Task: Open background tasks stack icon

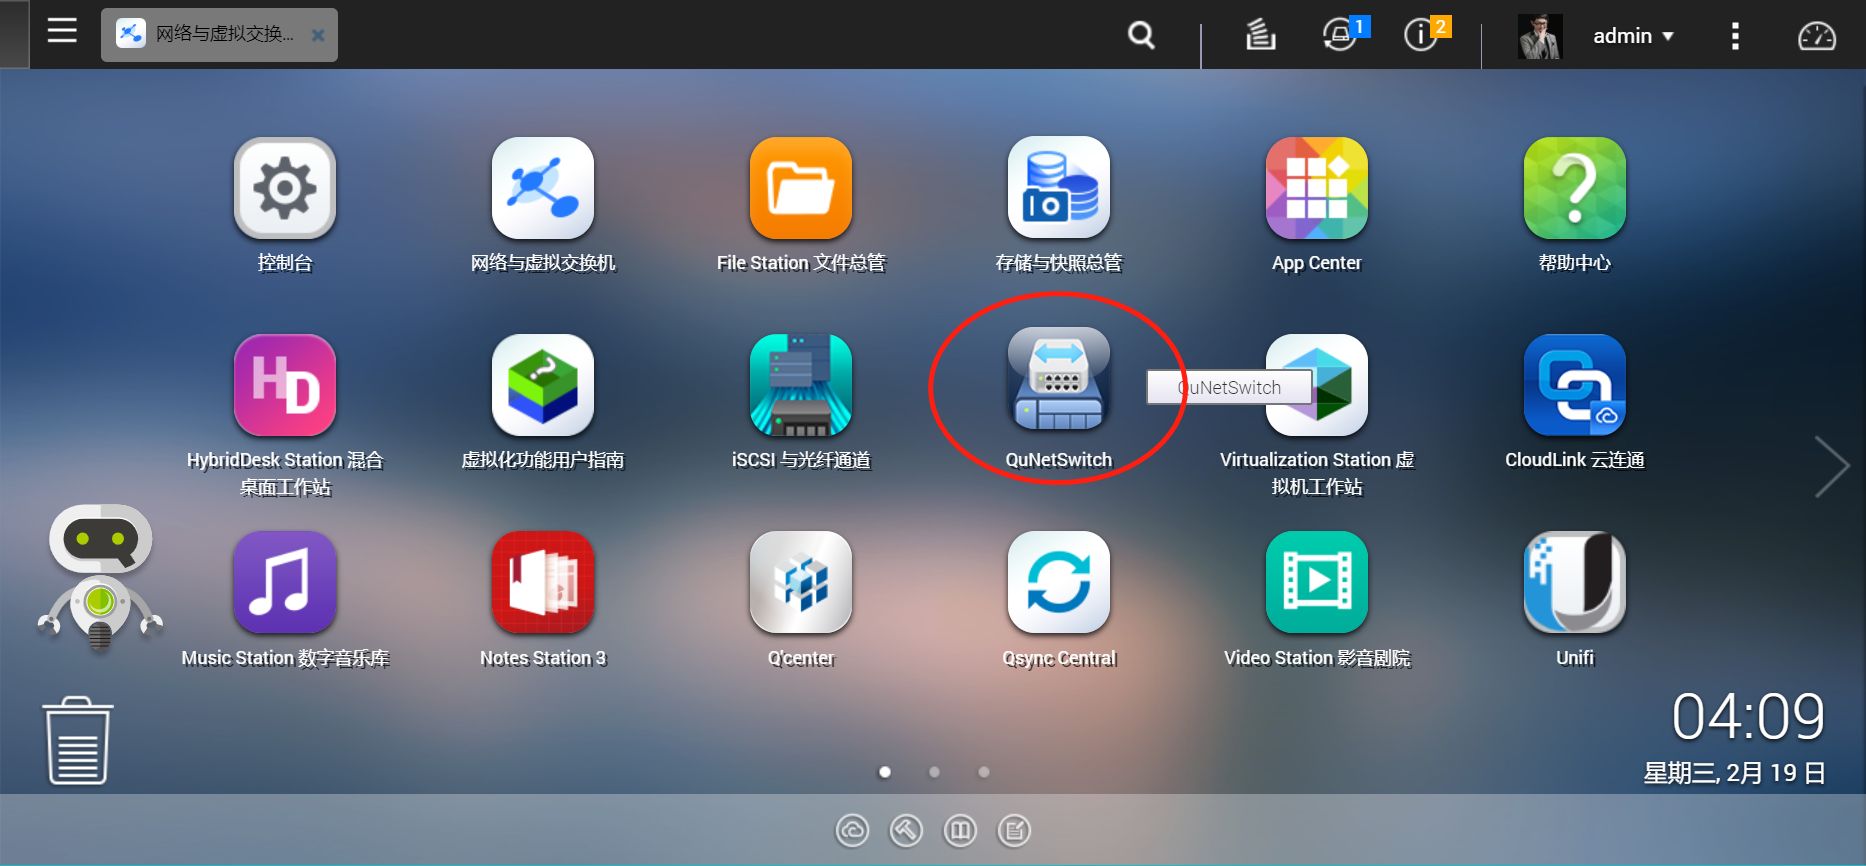Action: tap(1260, 35)
